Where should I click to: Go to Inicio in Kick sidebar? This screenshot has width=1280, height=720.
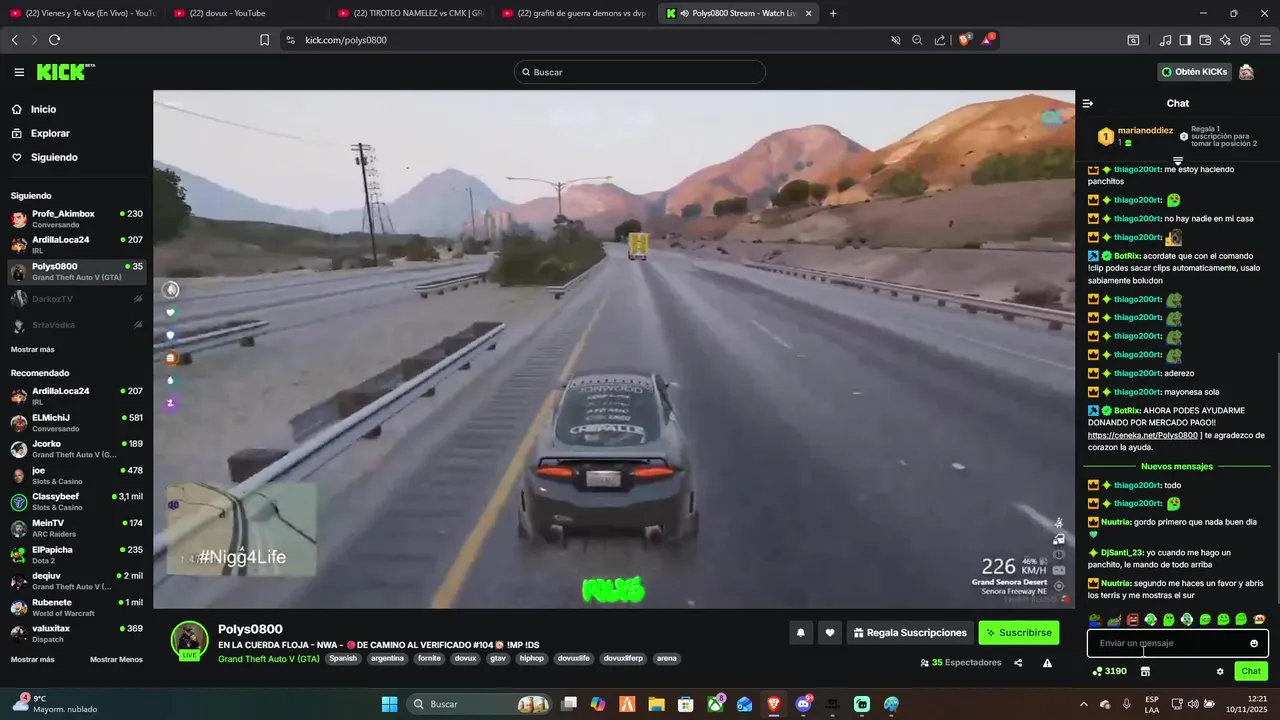pos(43,109)
